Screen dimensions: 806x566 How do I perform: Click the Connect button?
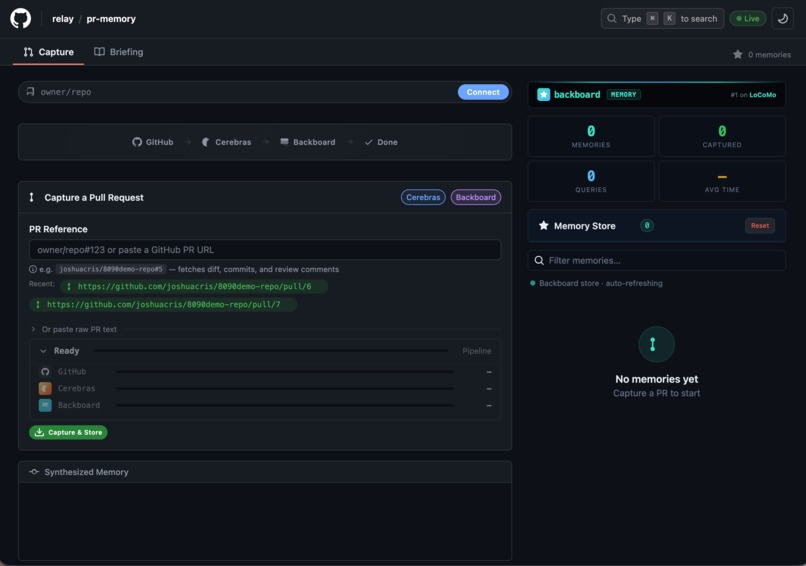(483, 92)
